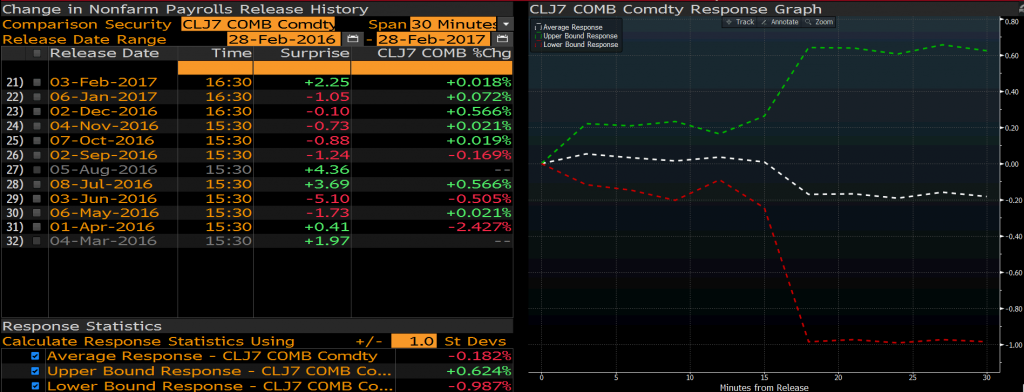Viewport: 1024px width, 392px height.
Task: Toggle the Upper Bound Response checkbox
Action: 35,371
